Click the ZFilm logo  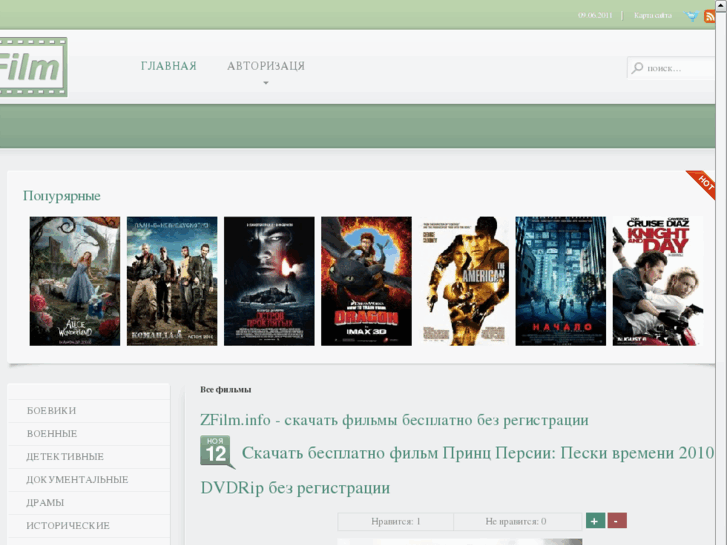coord(33,67)
